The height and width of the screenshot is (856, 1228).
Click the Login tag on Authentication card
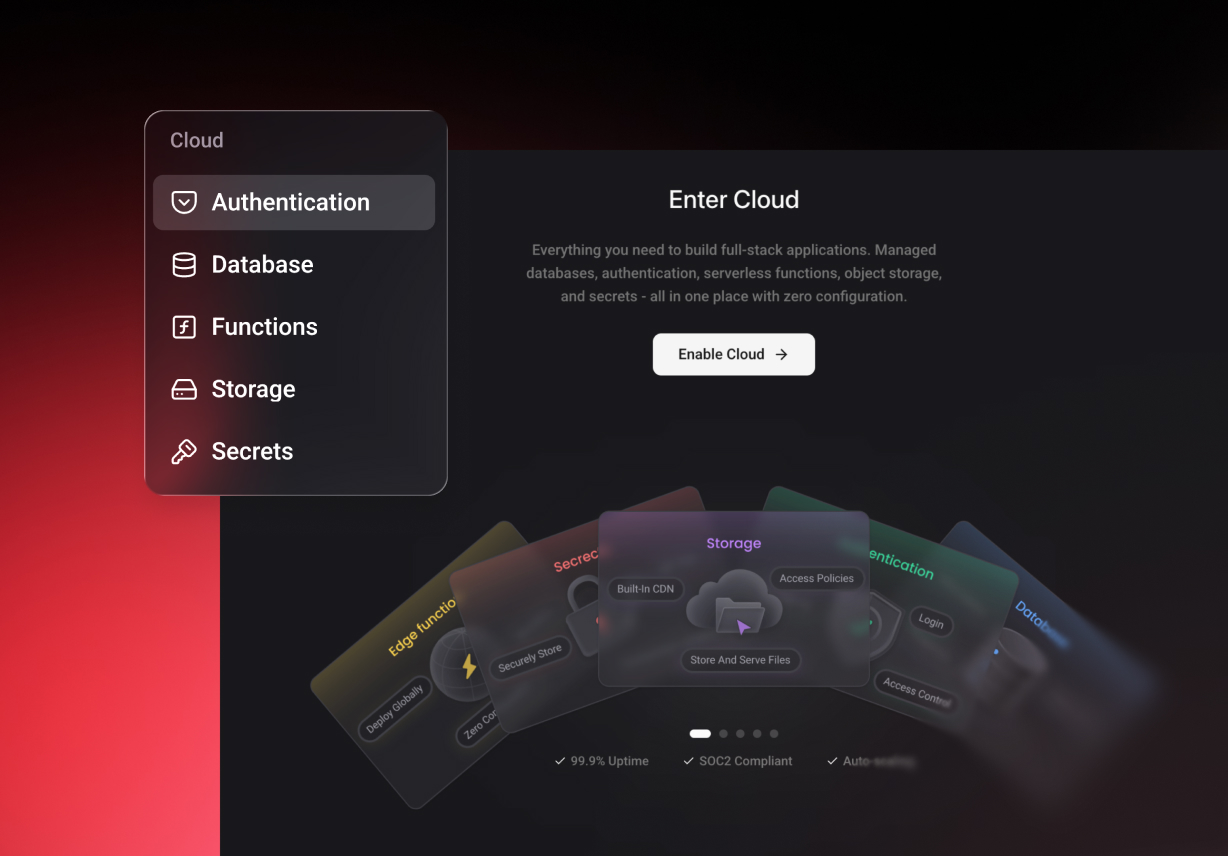(x=931, y=622)
